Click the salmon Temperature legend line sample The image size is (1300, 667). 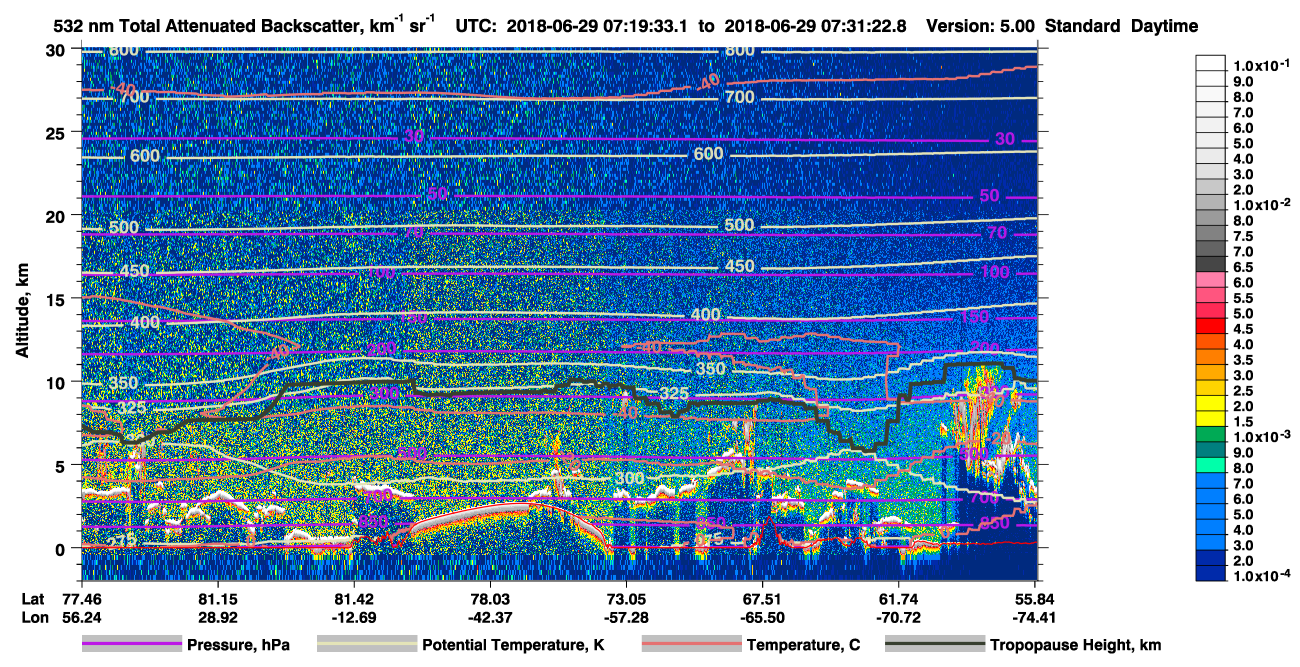click(x=692, y=645)
